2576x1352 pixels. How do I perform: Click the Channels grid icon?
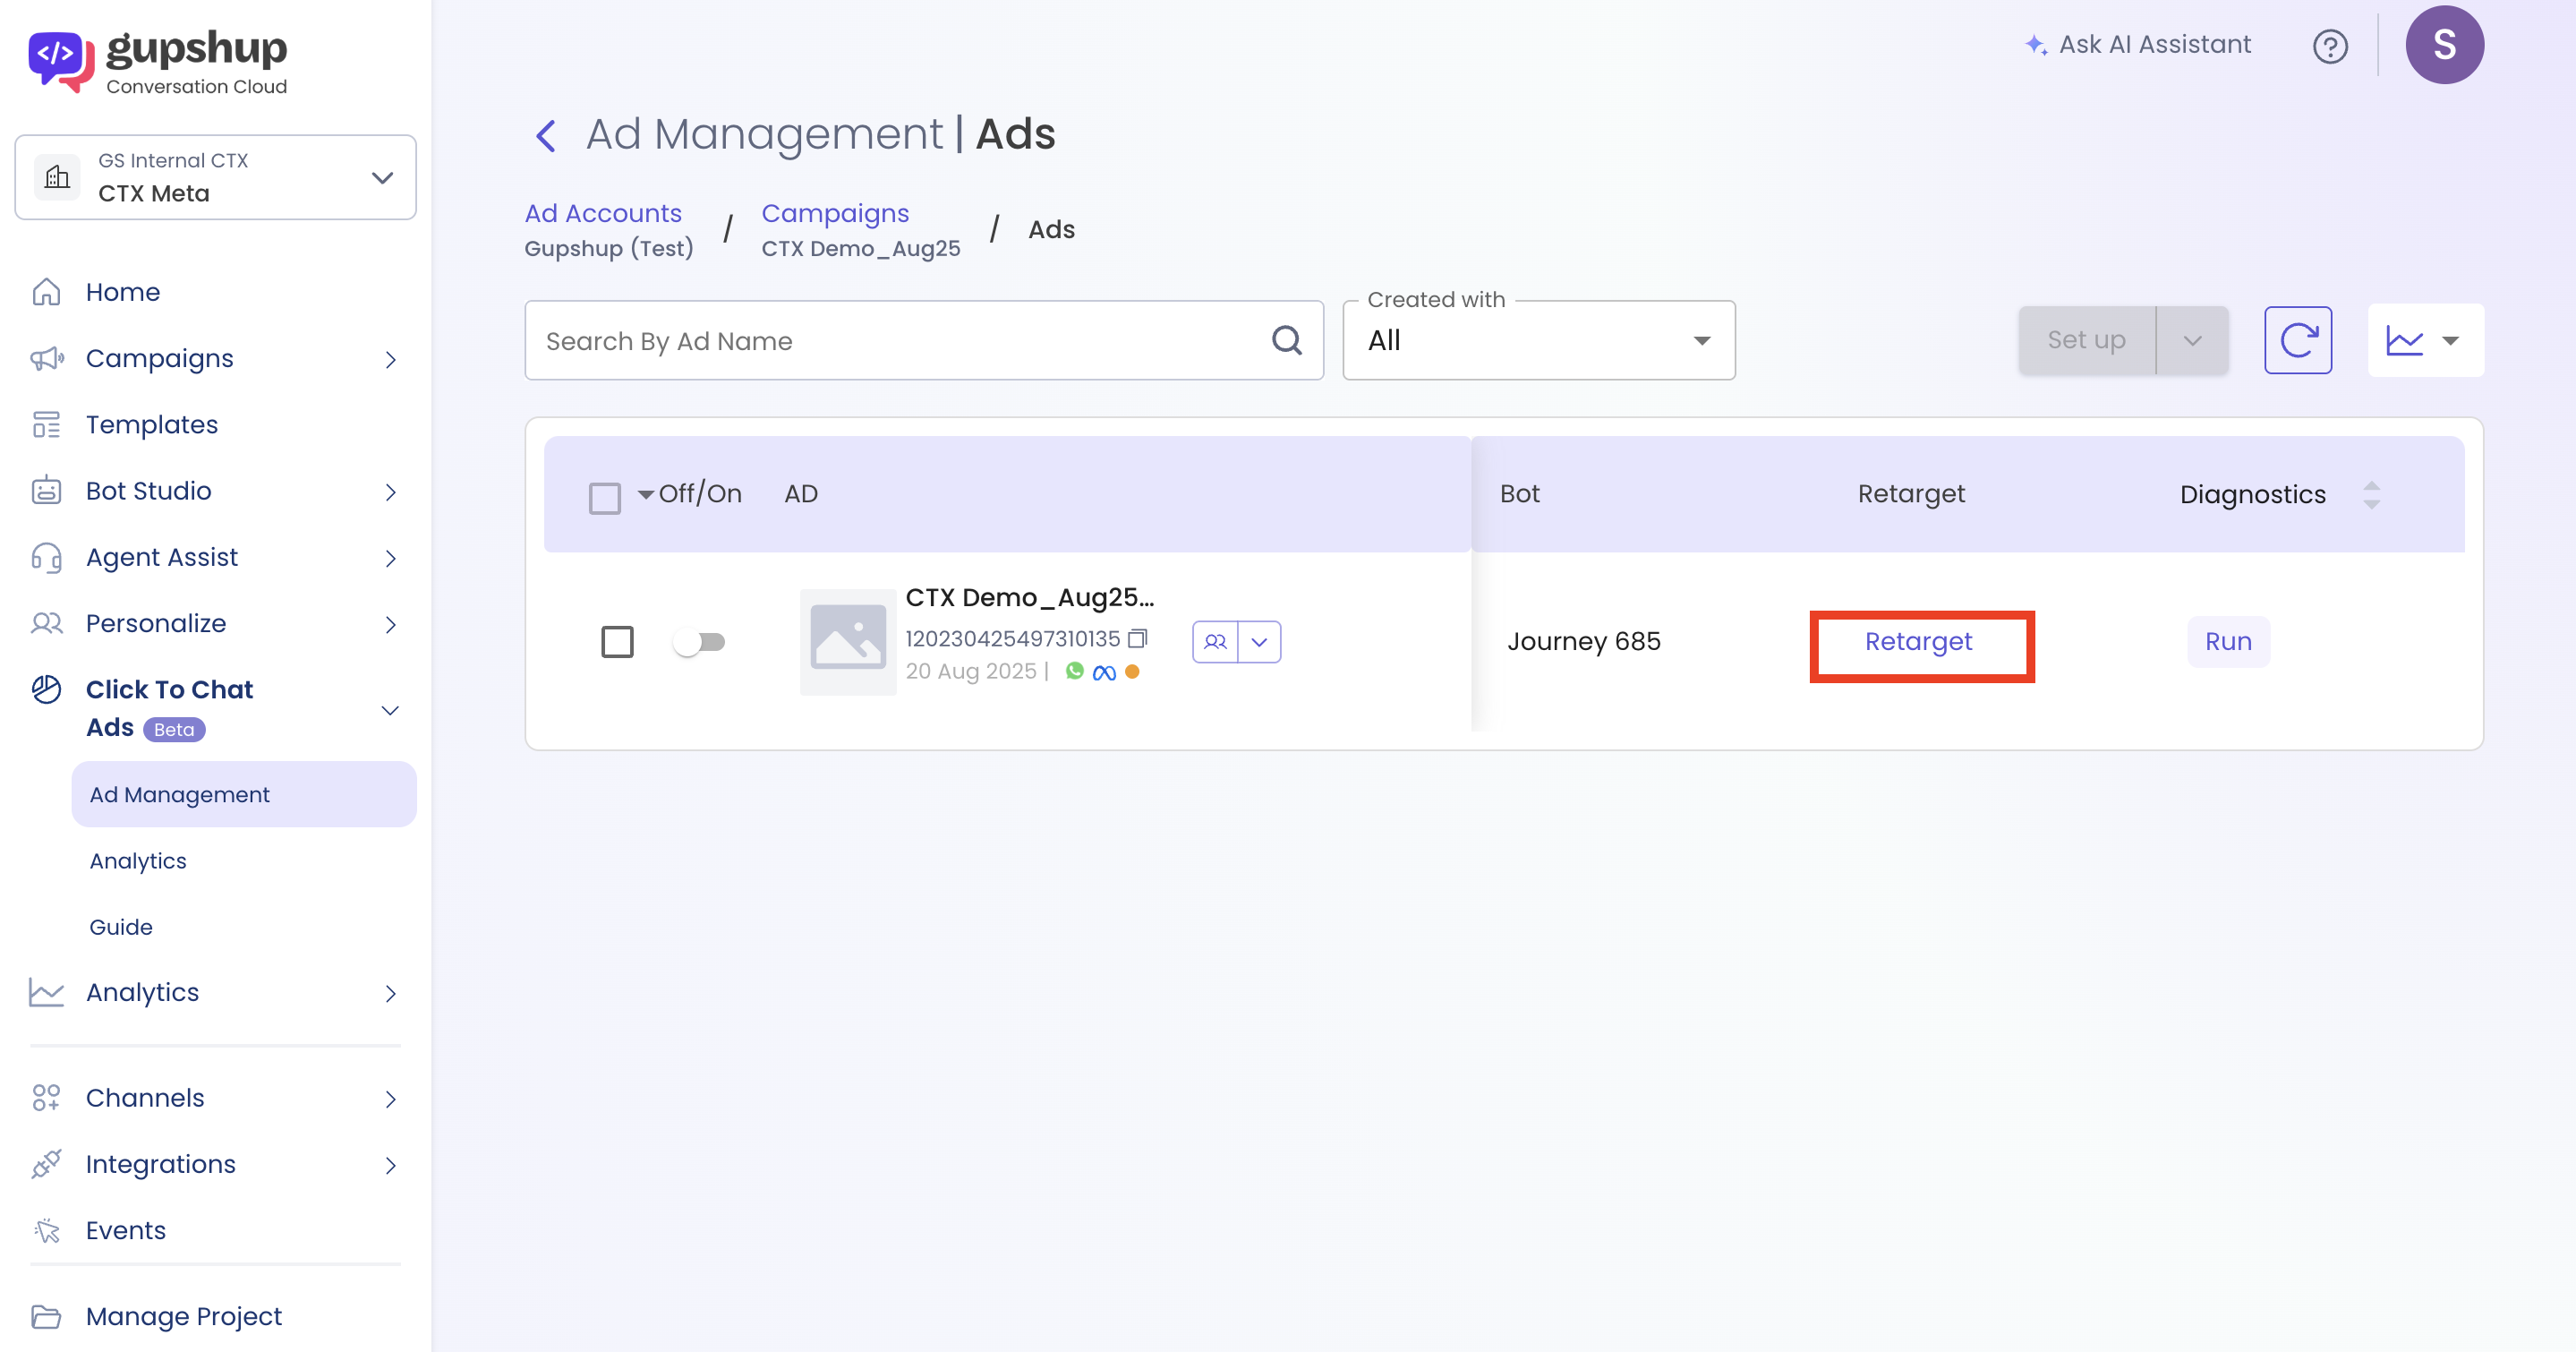(46, 1098)
